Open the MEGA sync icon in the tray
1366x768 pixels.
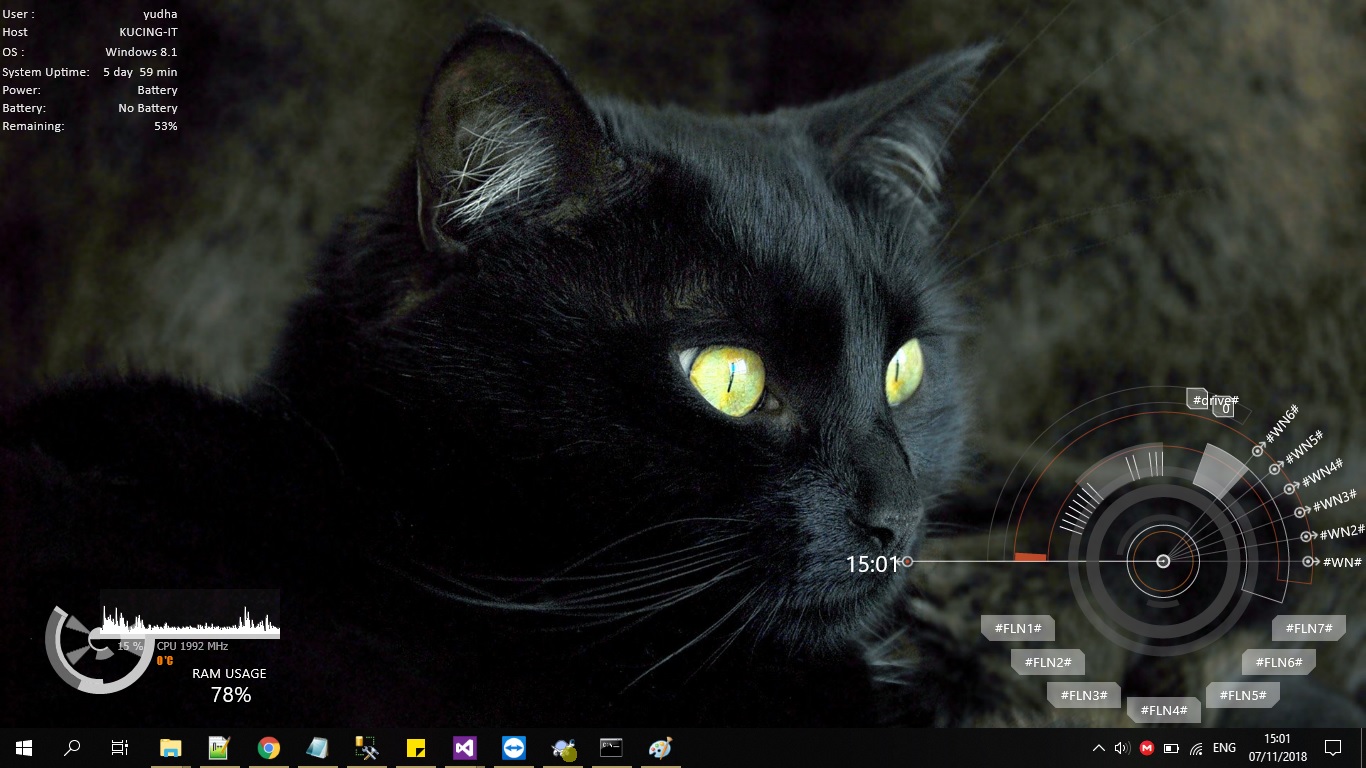1147,747
